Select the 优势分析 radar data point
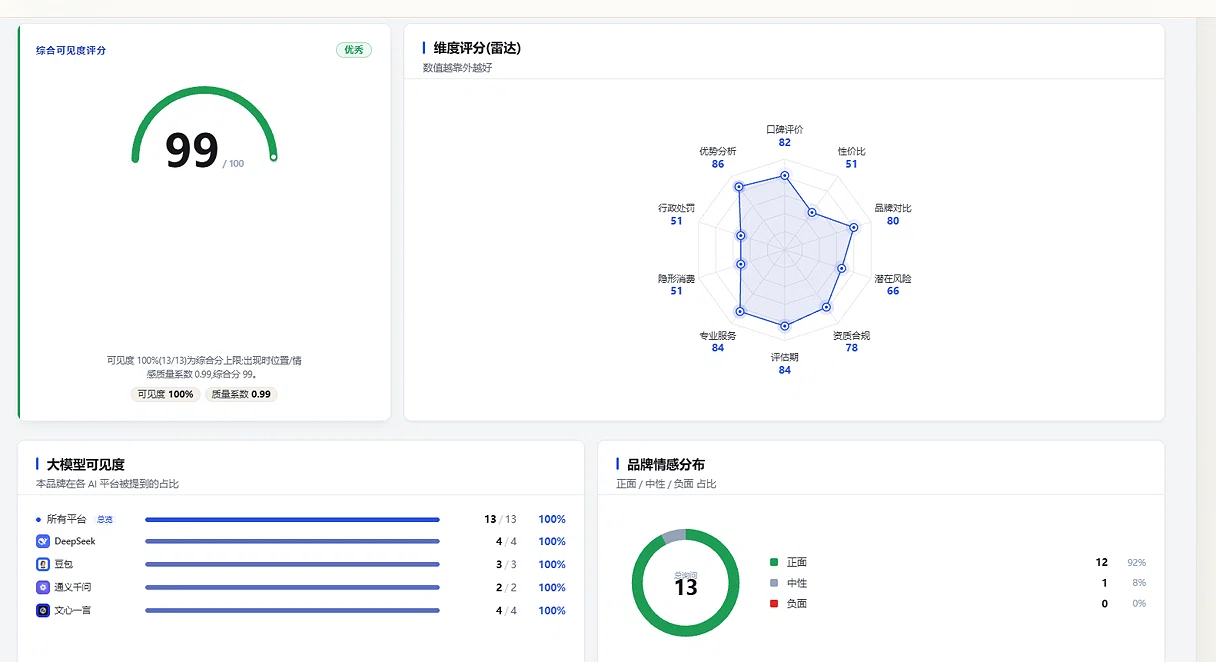Viewport: 1216px width, 662px height. pyautogui.click(x=739, y=187)
